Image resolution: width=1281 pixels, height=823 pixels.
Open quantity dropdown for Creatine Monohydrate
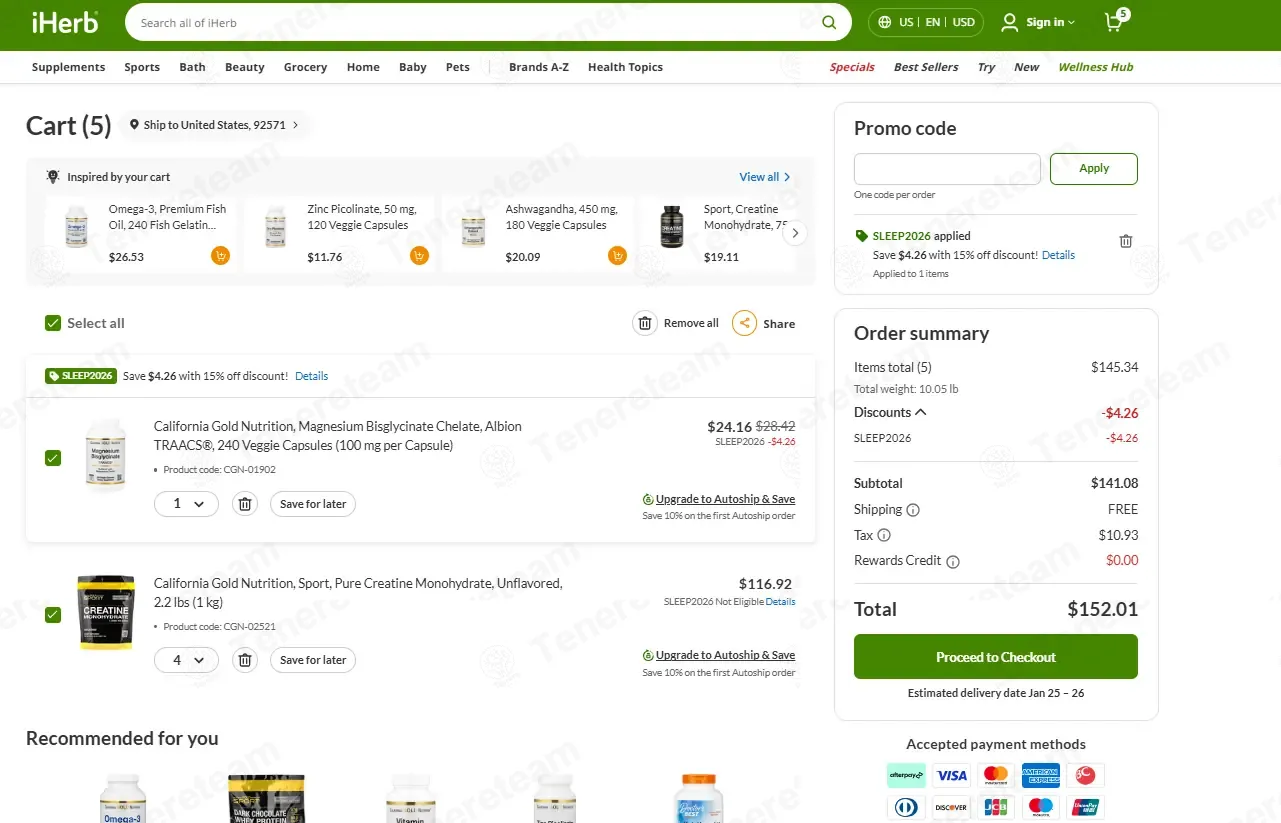(x=187, y=660)
